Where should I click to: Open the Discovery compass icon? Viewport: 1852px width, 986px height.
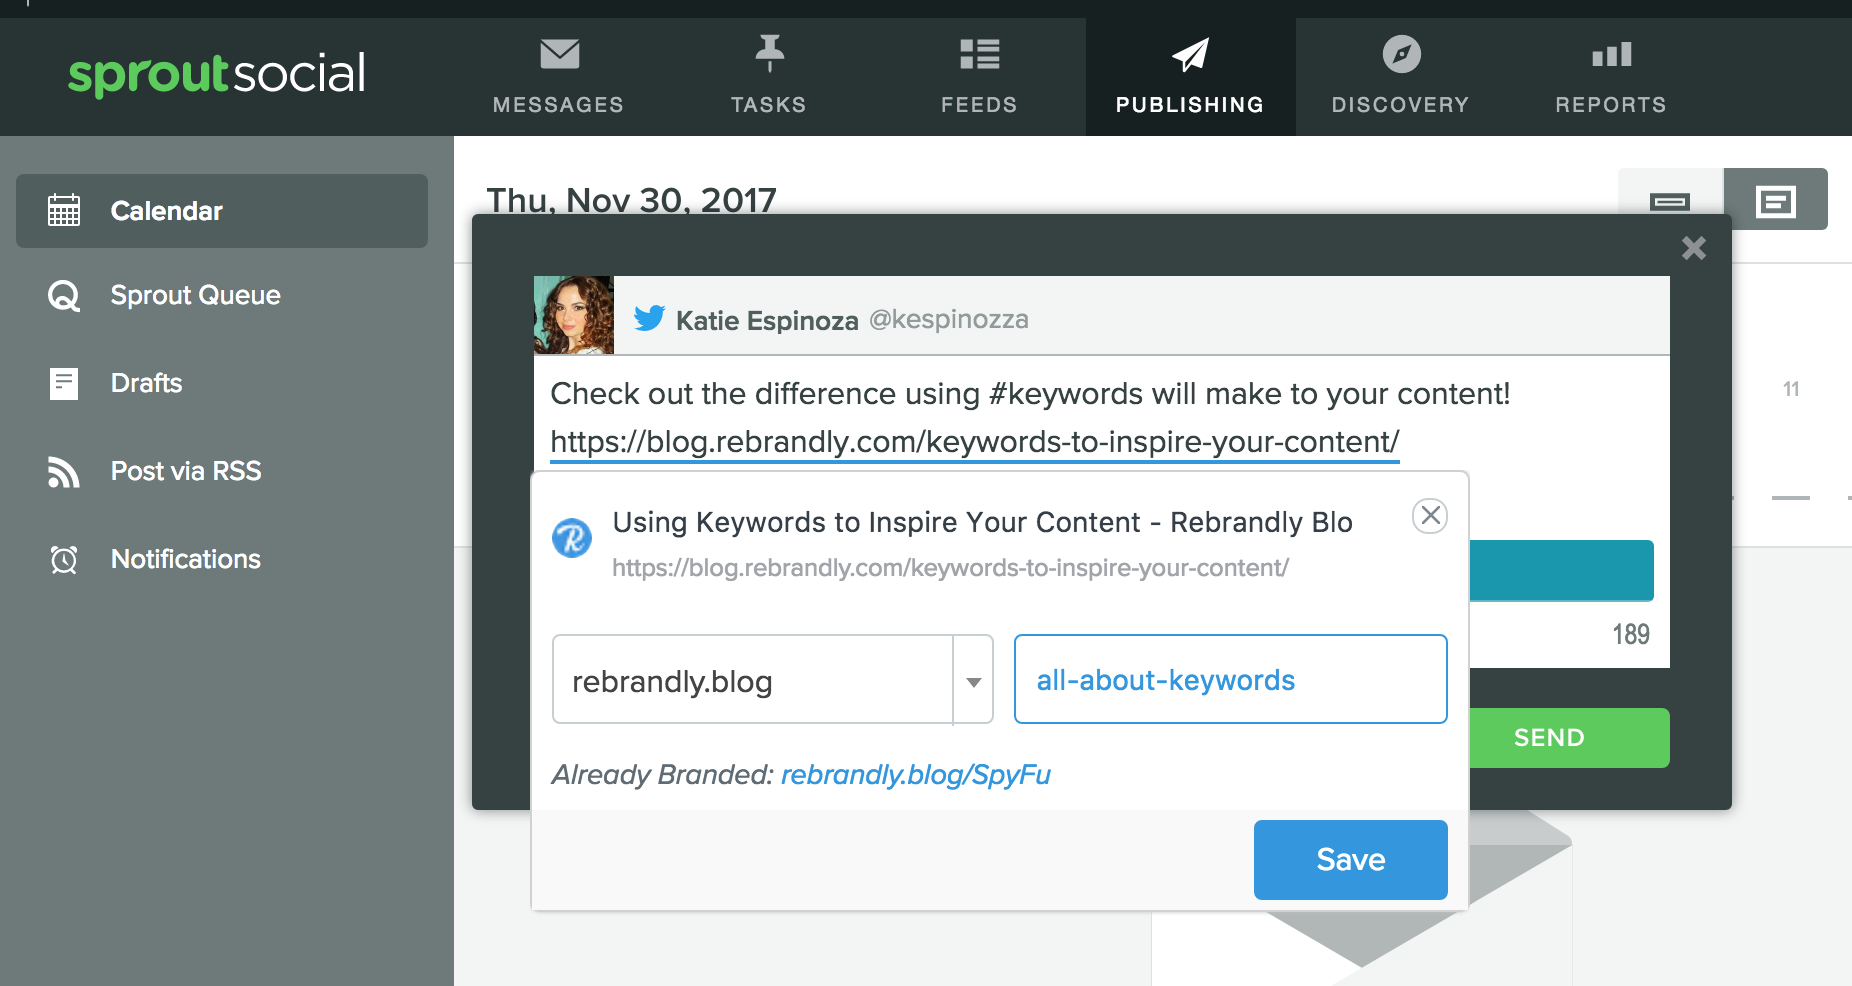tap(1401, 54)
